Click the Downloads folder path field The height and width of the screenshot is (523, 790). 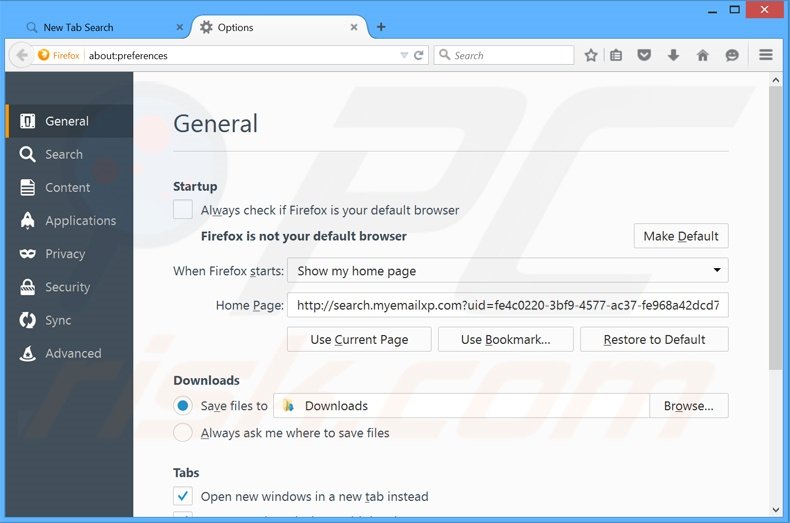click(462, 406)
